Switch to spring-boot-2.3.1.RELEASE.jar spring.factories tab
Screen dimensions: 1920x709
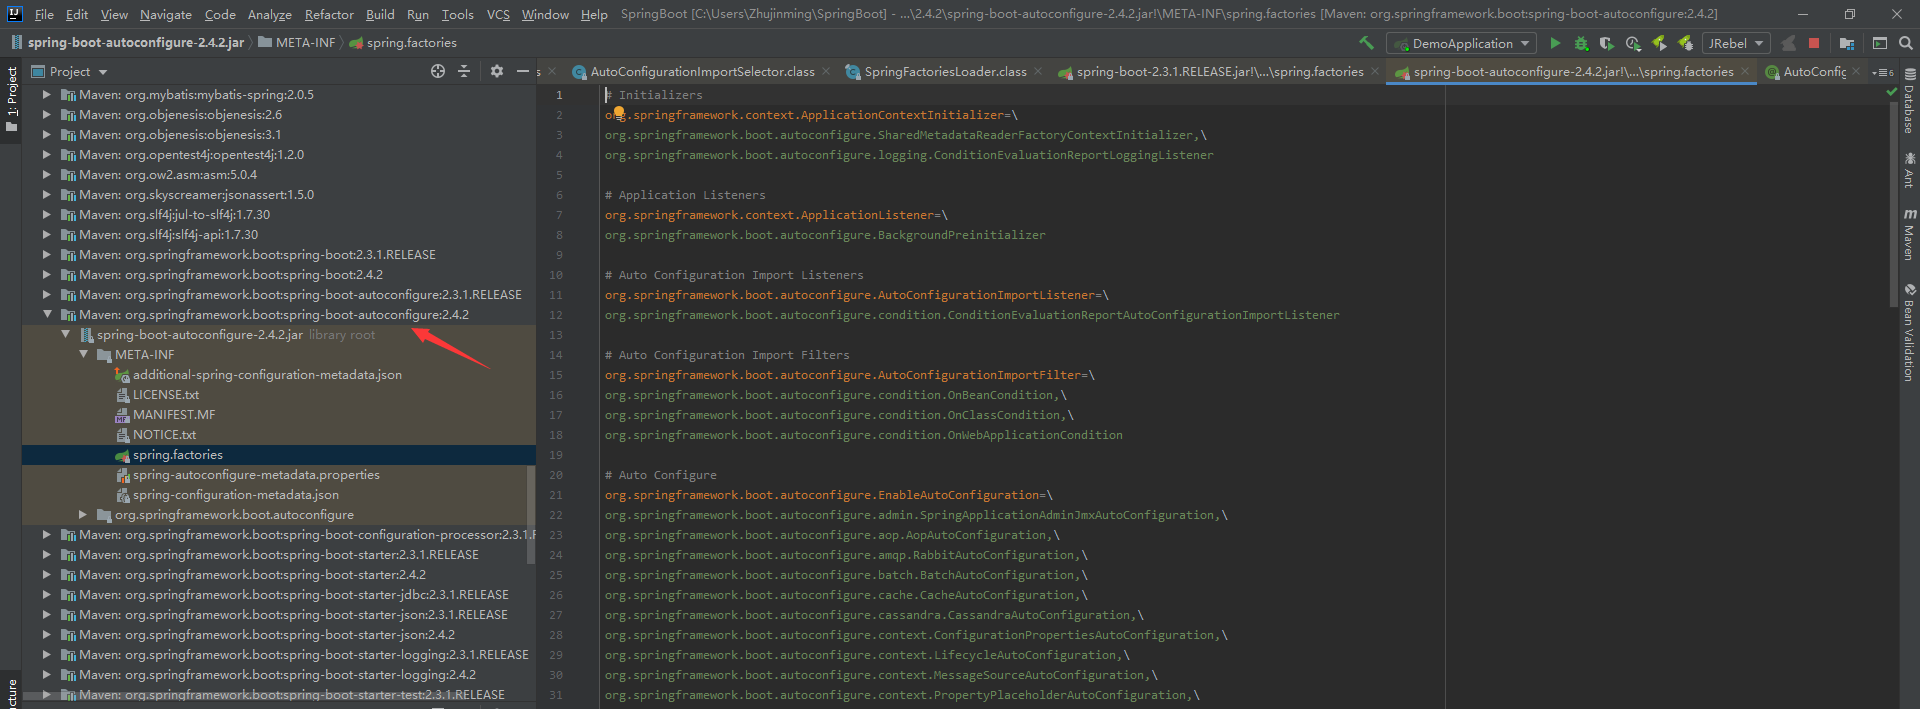(x=1219, y=71)
